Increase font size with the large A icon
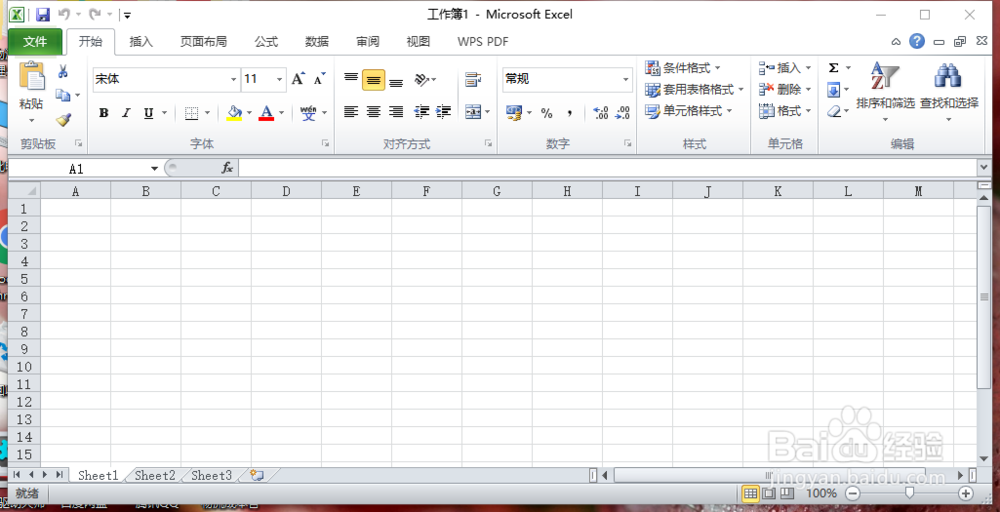Screen dimensions: 1000x512 298,79
